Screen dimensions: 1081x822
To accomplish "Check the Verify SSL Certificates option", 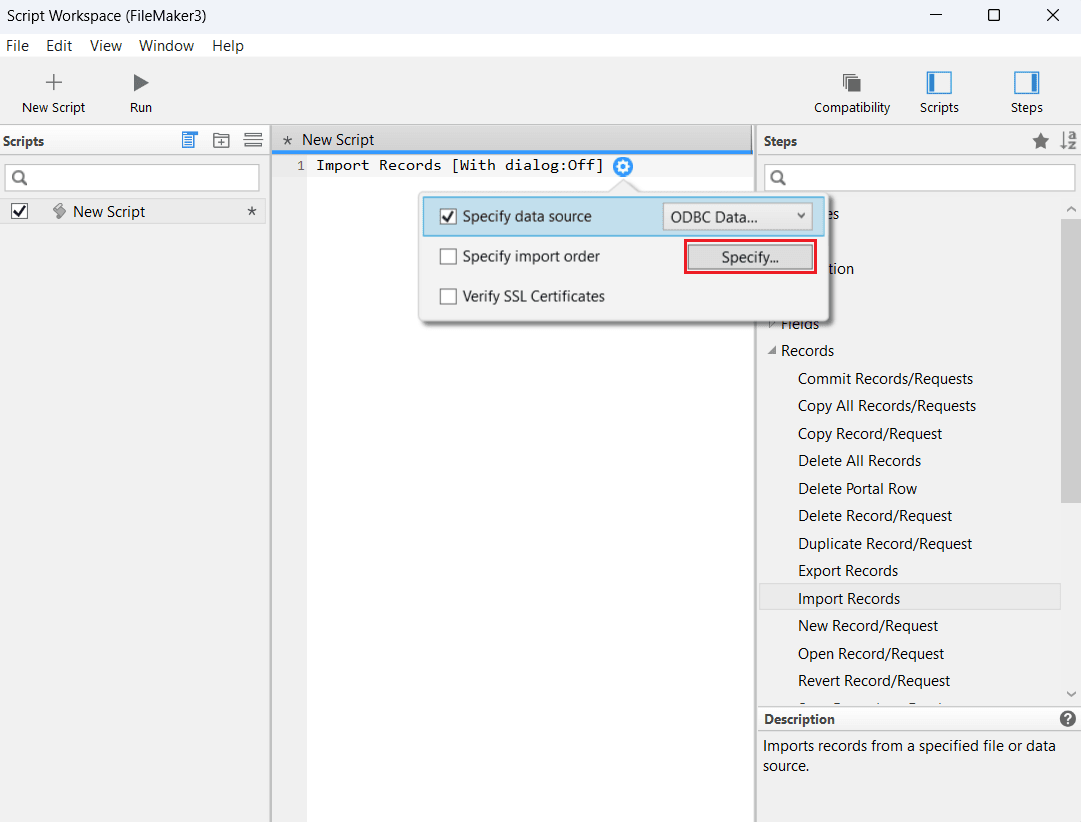I will point(448,296).
